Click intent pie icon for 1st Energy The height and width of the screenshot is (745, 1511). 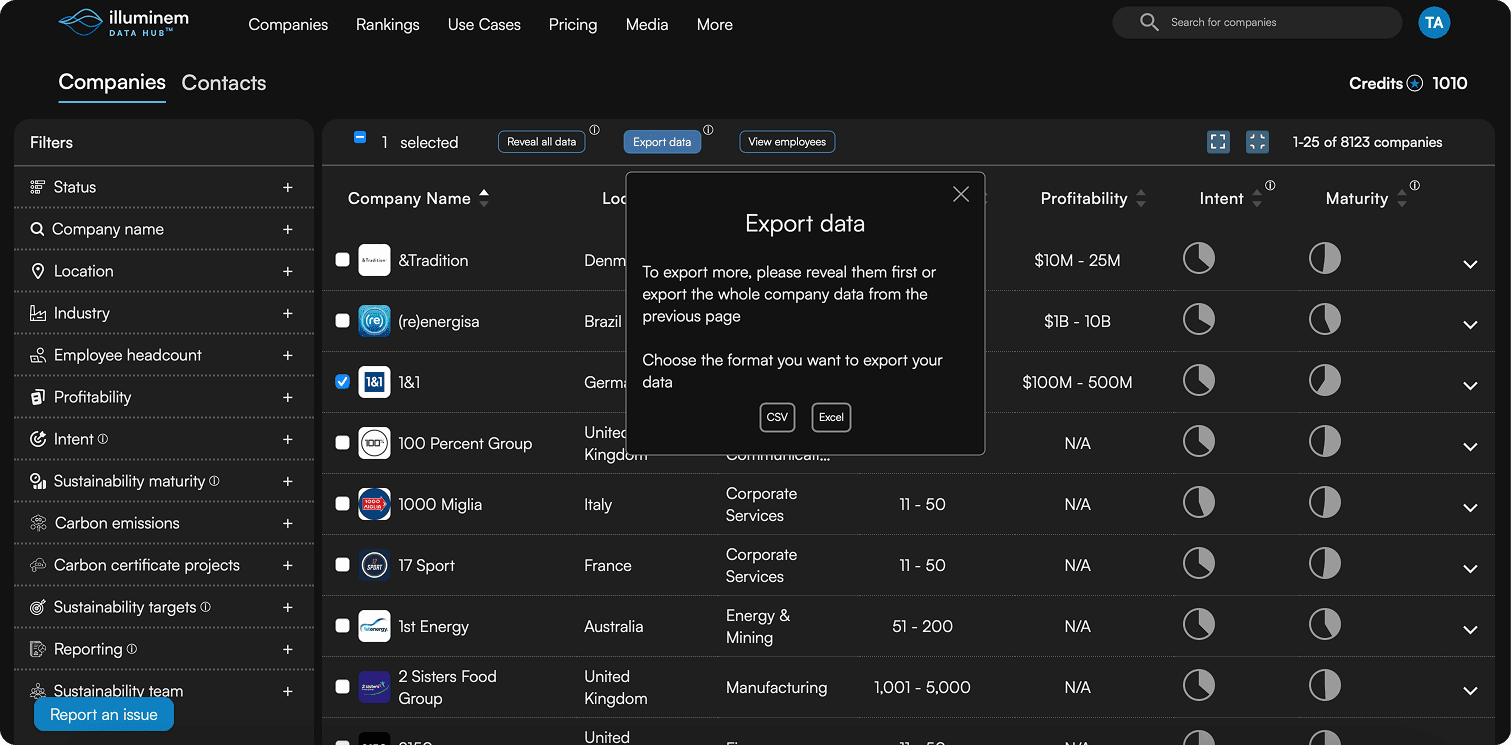1199,624
